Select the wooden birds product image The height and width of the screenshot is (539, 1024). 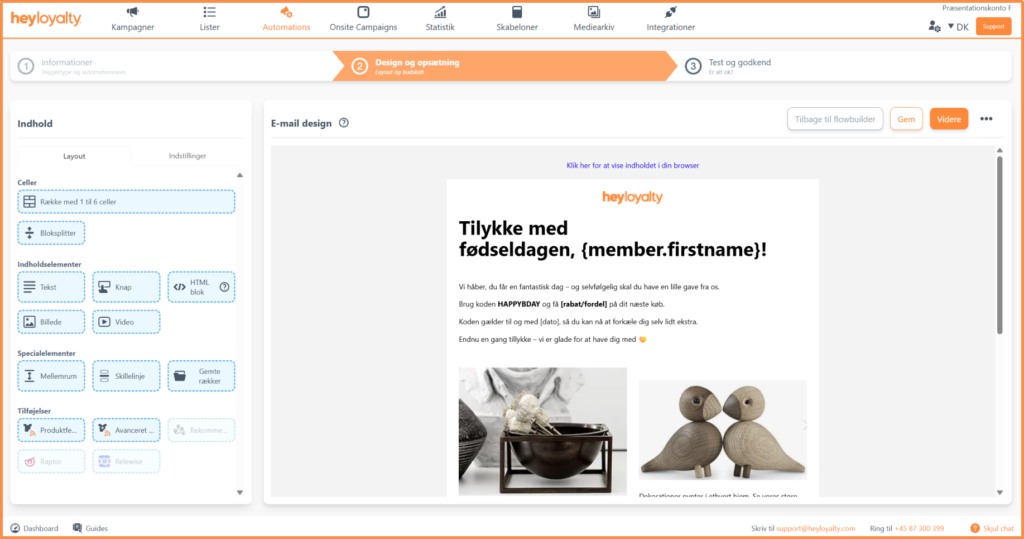tap(722, 430)
